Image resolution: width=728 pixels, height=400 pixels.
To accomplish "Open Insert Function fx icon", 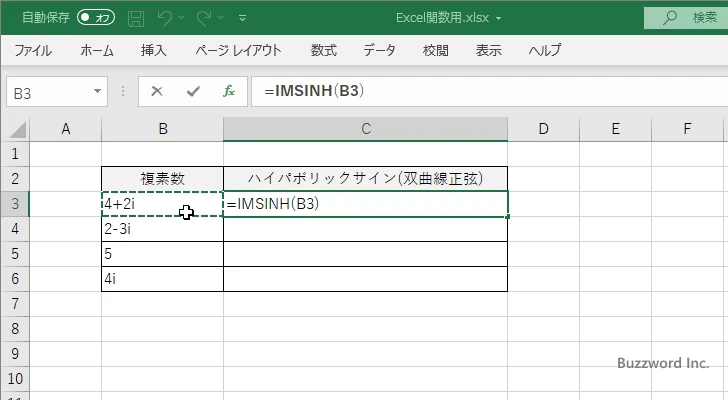I will point(229,91).
